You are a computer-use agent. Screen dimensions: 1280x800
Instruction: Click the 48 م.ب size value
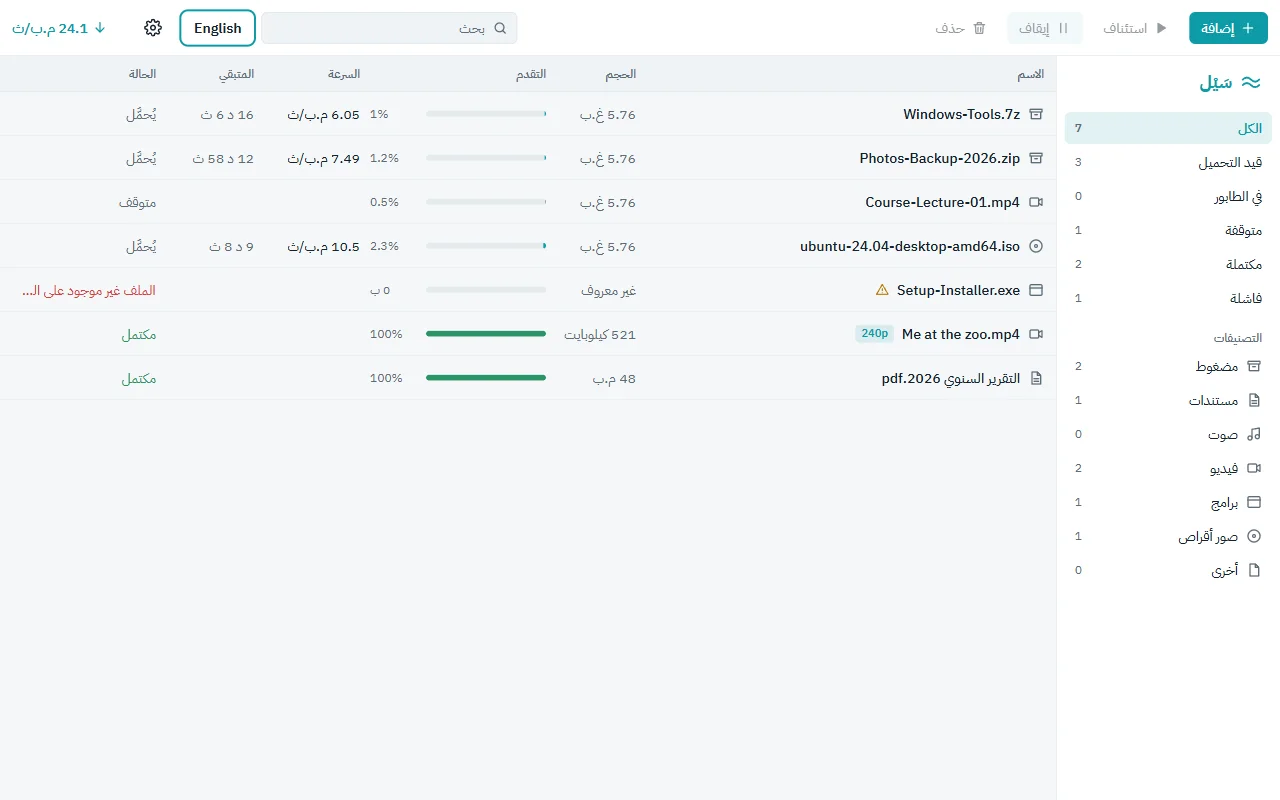(613, 378)
